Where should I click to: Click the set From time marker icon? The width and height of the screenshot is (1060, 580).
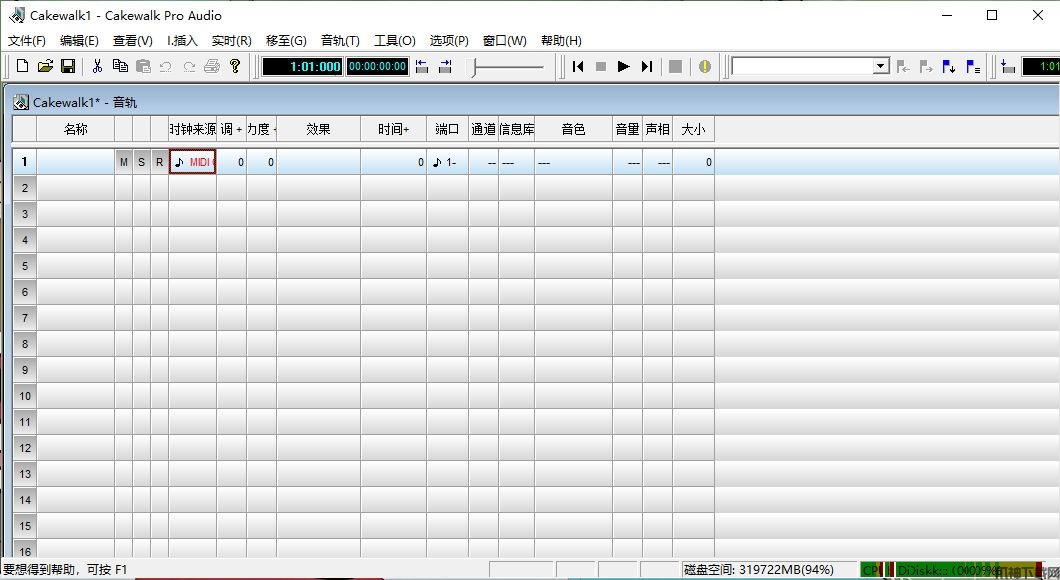tap(422, 66)
